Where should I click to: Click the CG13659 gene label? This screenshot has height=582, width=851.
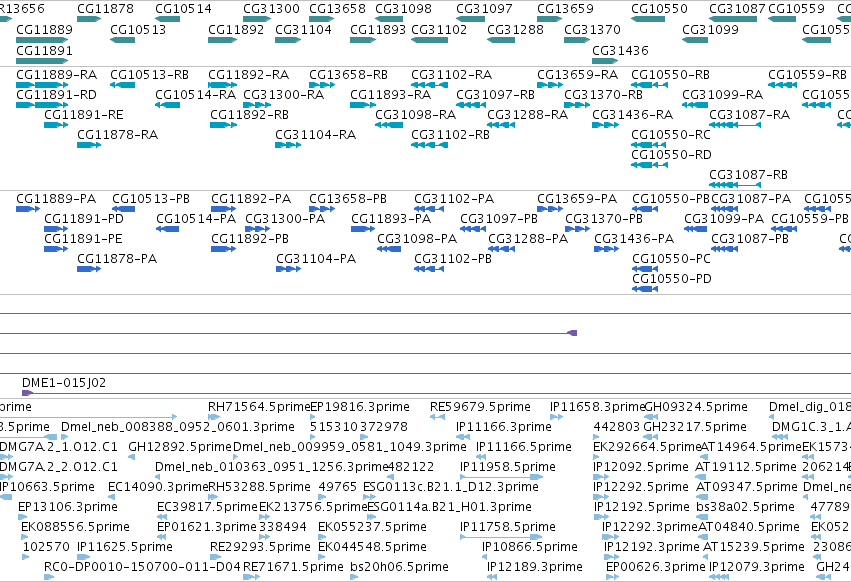pyautogui.click(x=566, y=9)
